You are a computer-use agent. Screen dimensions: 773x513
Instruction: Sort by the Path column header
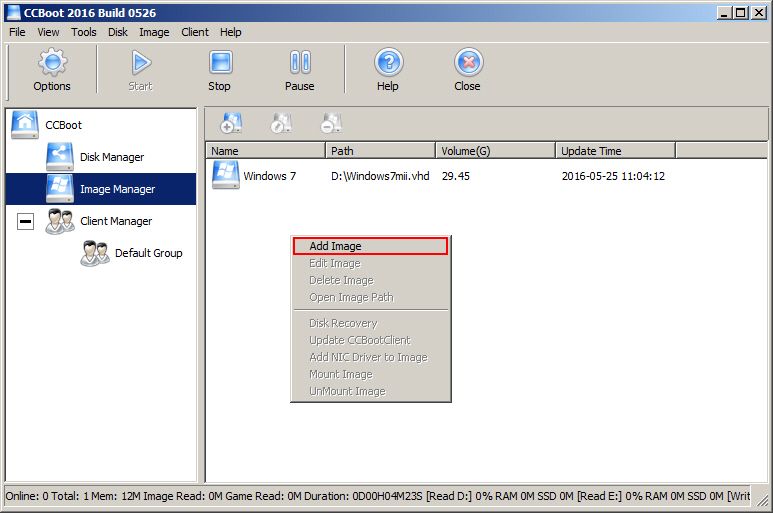[381, 151]
